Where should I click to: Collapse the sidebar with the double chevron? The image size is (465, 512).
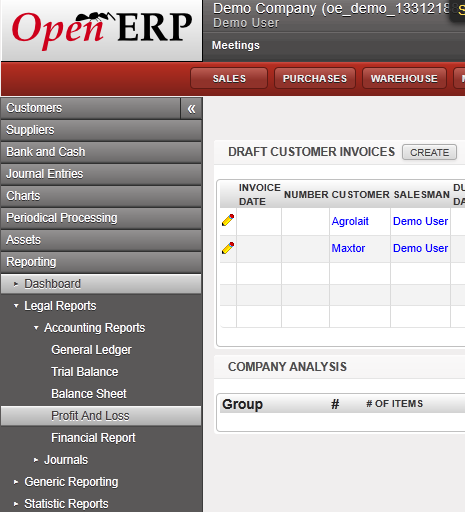click(191, 109)
